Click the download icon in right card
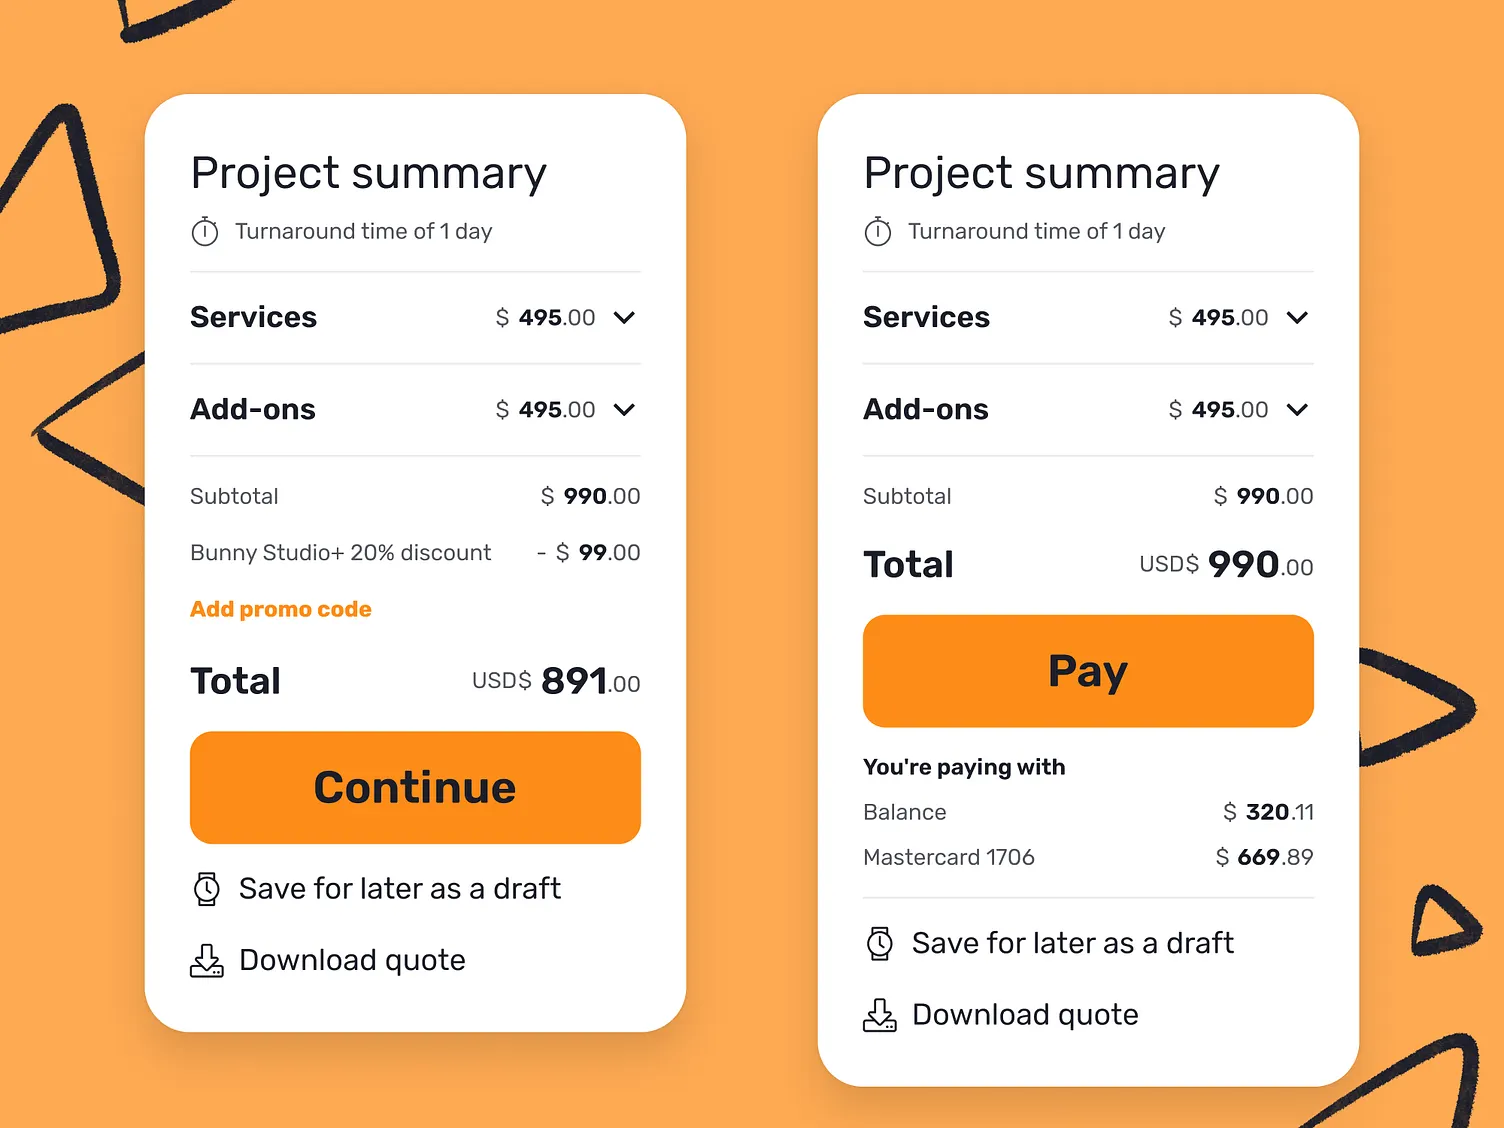This screenshot has height=1128, width=1504. coord(880,1015)
